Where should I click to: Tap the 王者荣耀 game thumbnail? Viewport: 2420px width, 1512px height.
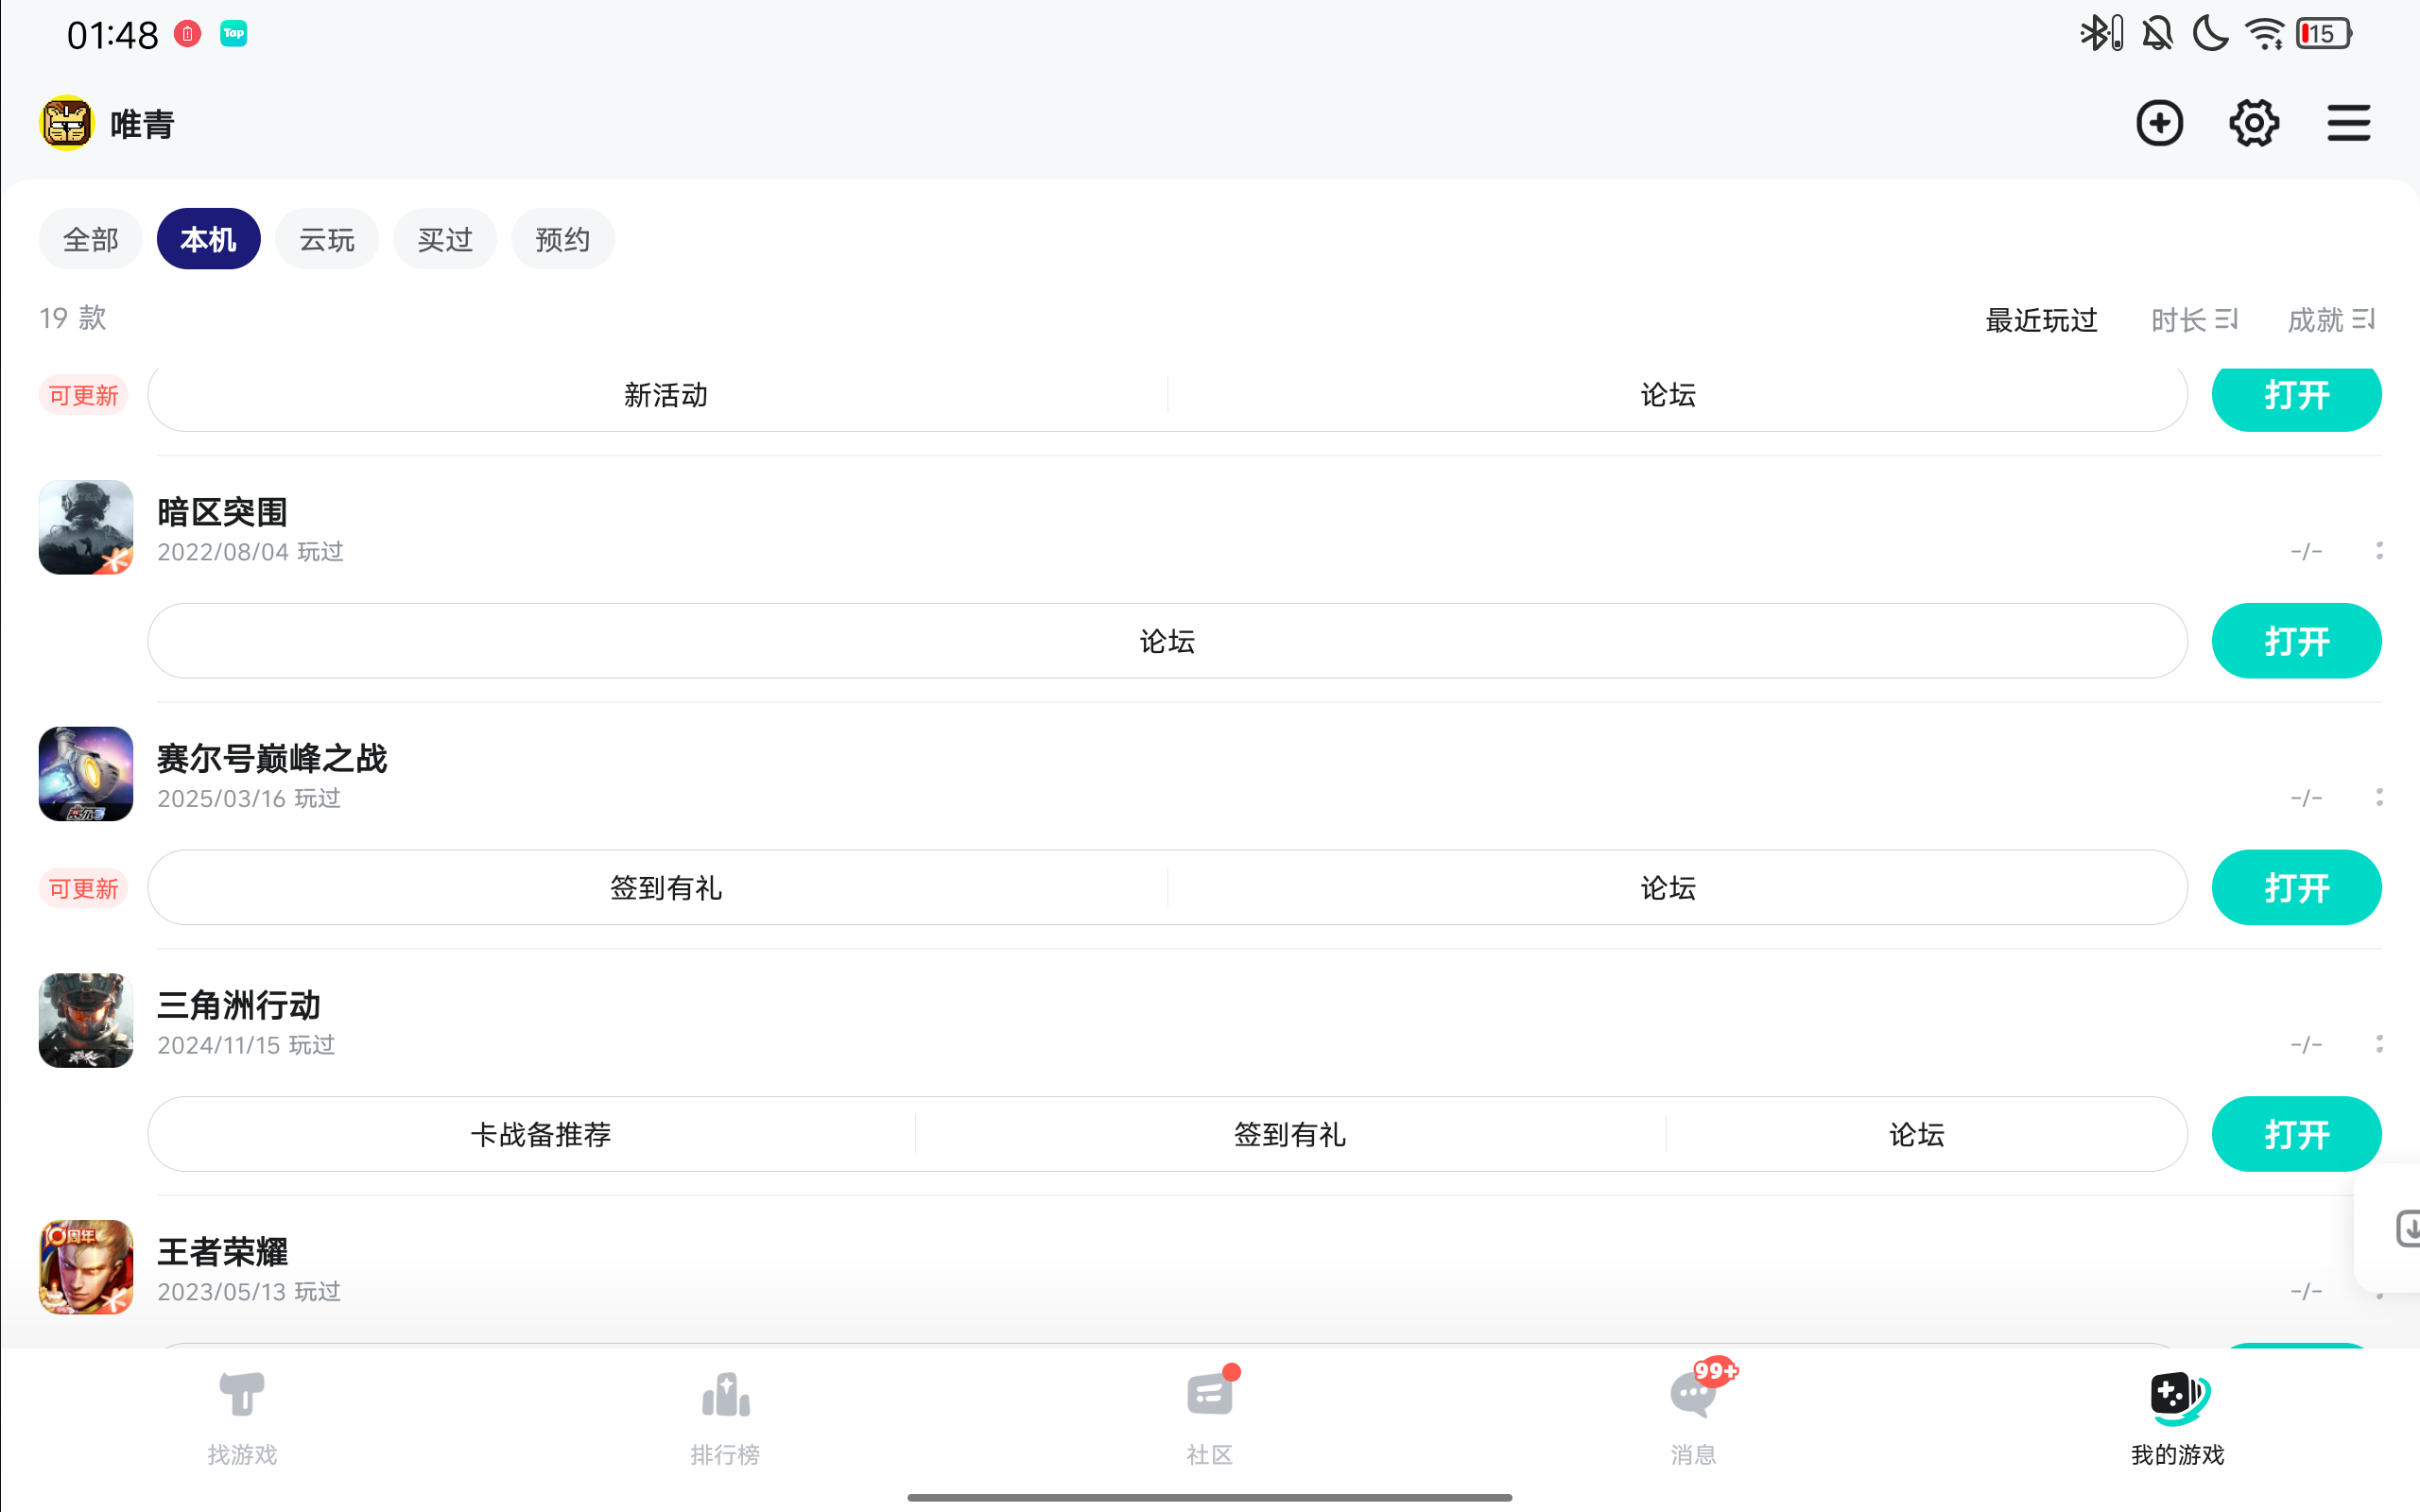(86, 1266)
